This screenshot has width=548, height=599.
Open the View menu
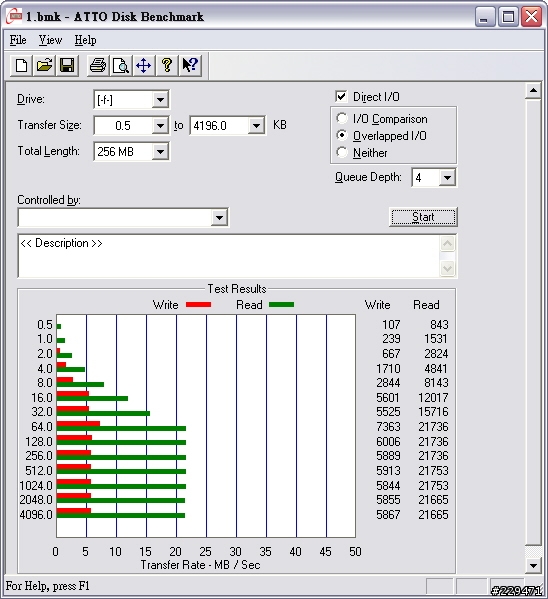50,40
